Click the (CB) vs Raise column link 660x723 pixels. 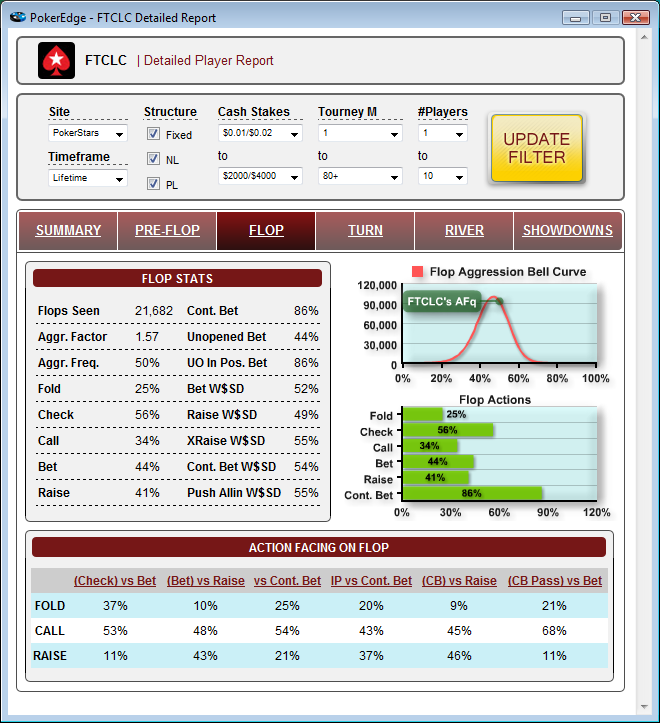pyautogui.click(x=459, y=581)
